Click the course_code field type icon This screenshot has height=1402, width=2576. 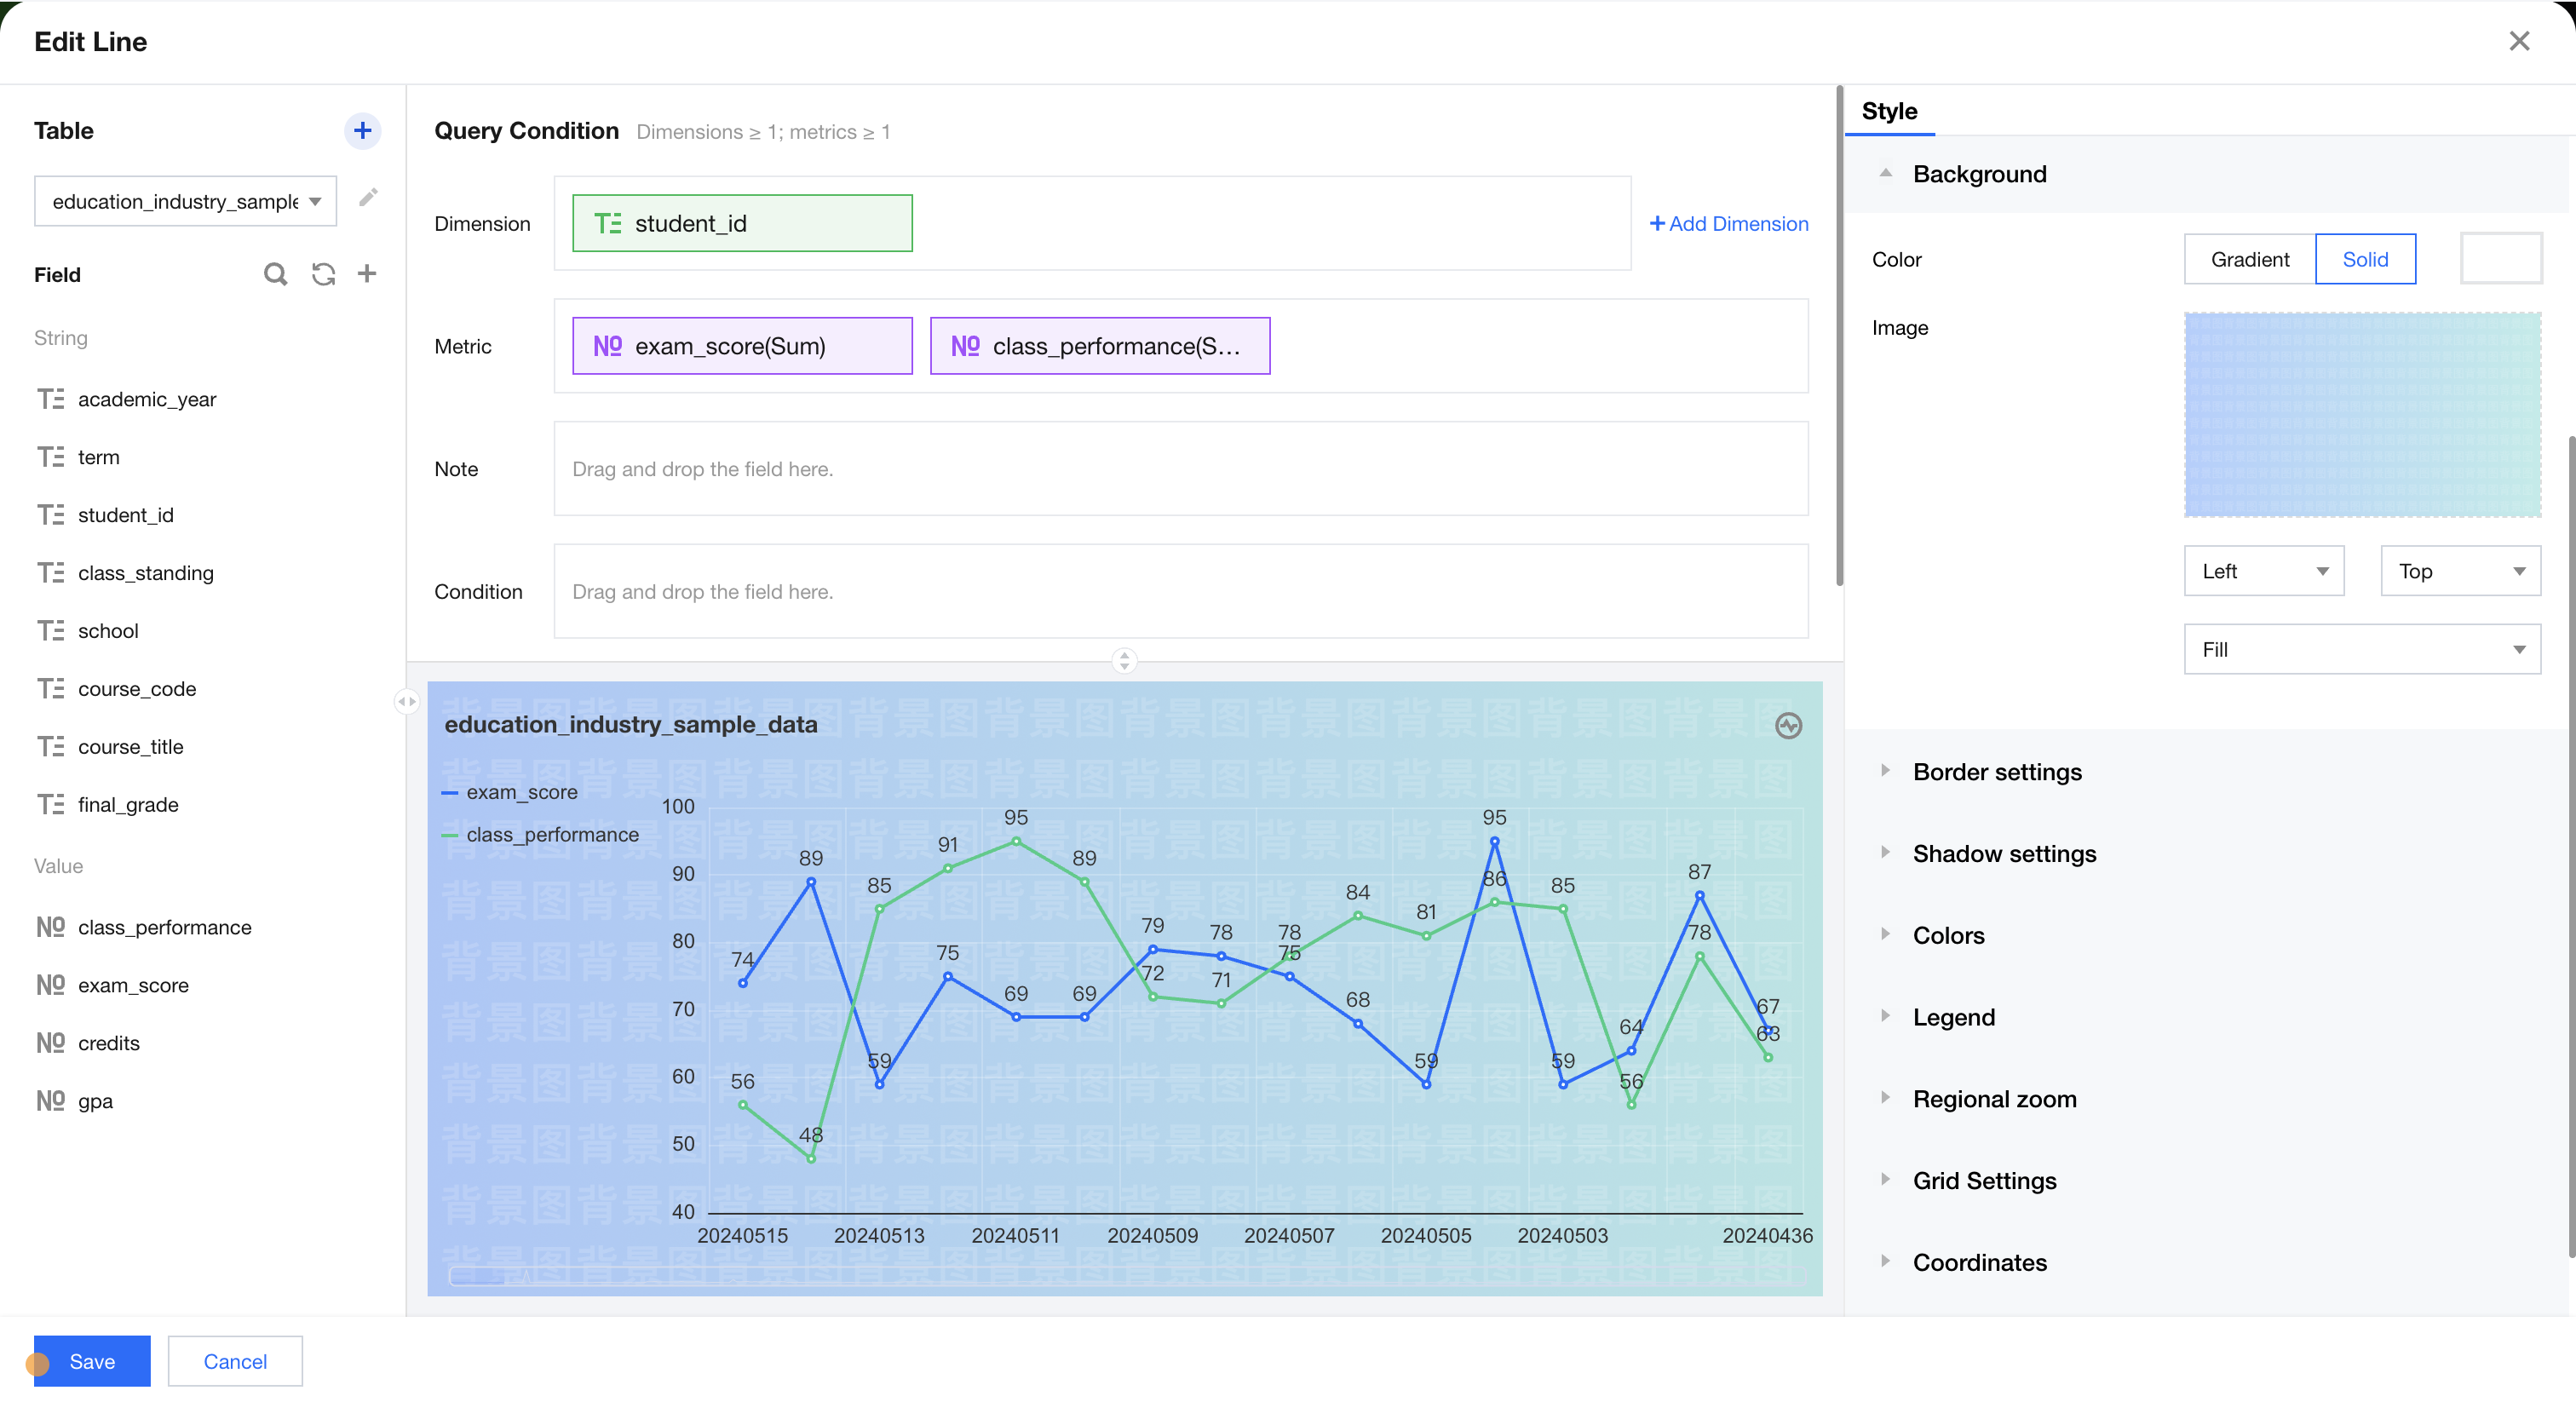tap(50, 689)
